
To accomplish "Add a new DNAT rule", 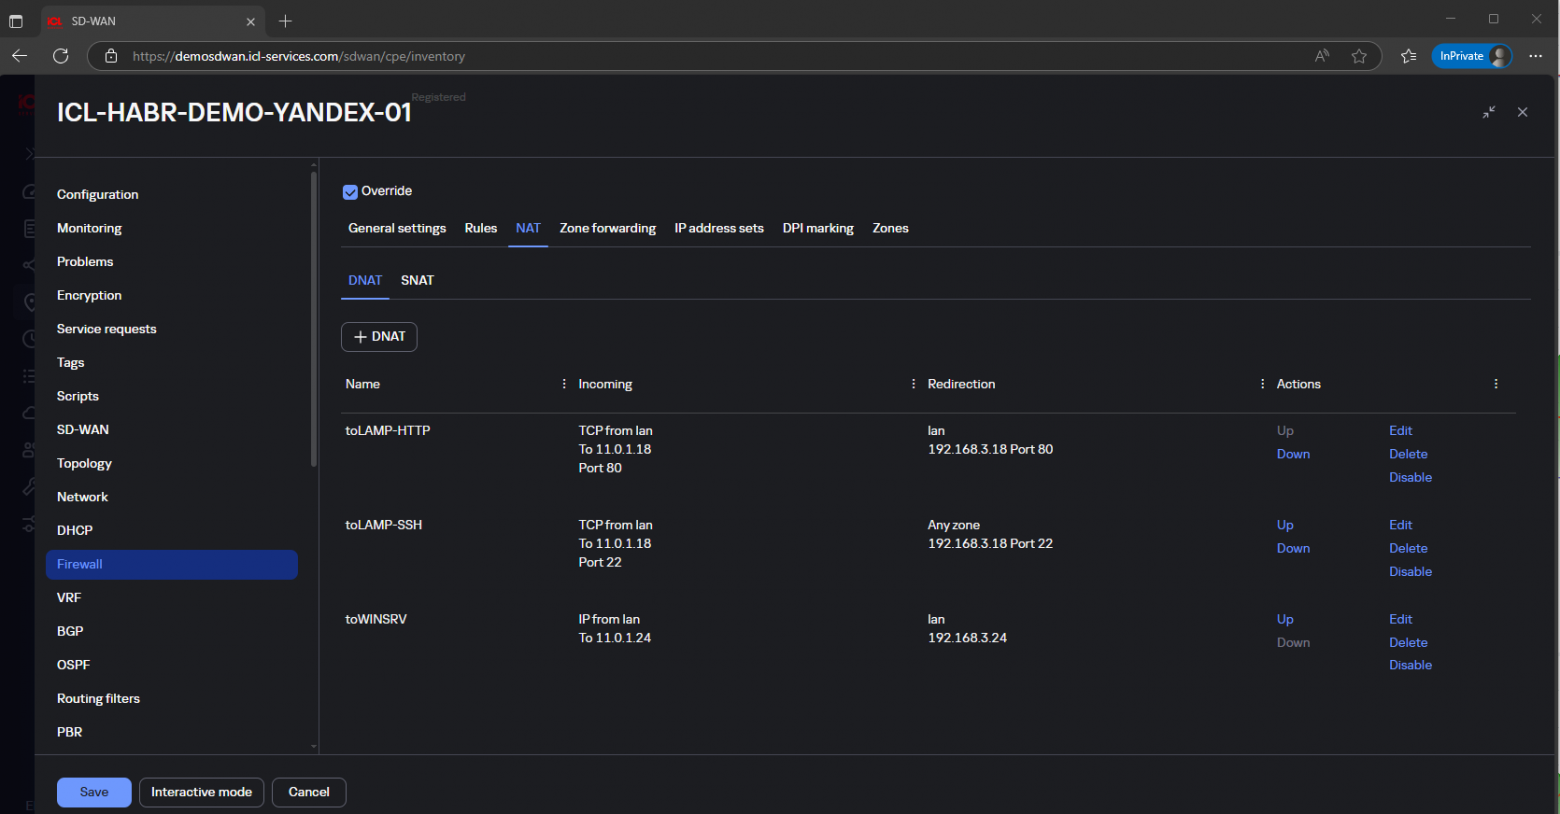I will point(379,337).
